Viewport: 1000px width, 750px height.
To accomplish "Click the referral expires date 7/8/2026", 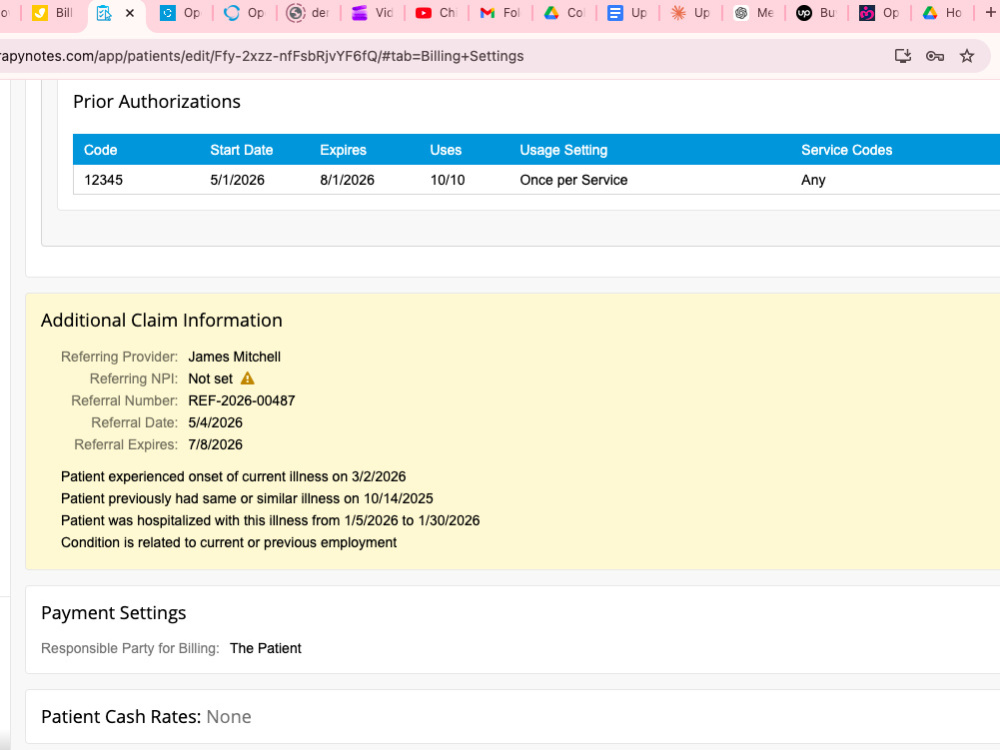I will click(x=216, y=445).
